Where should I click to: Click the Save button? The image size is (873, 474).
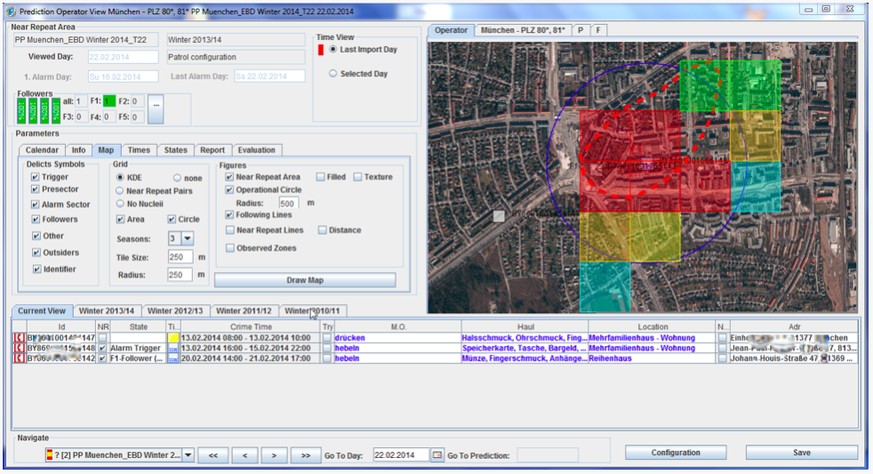[x=800, y=453]
